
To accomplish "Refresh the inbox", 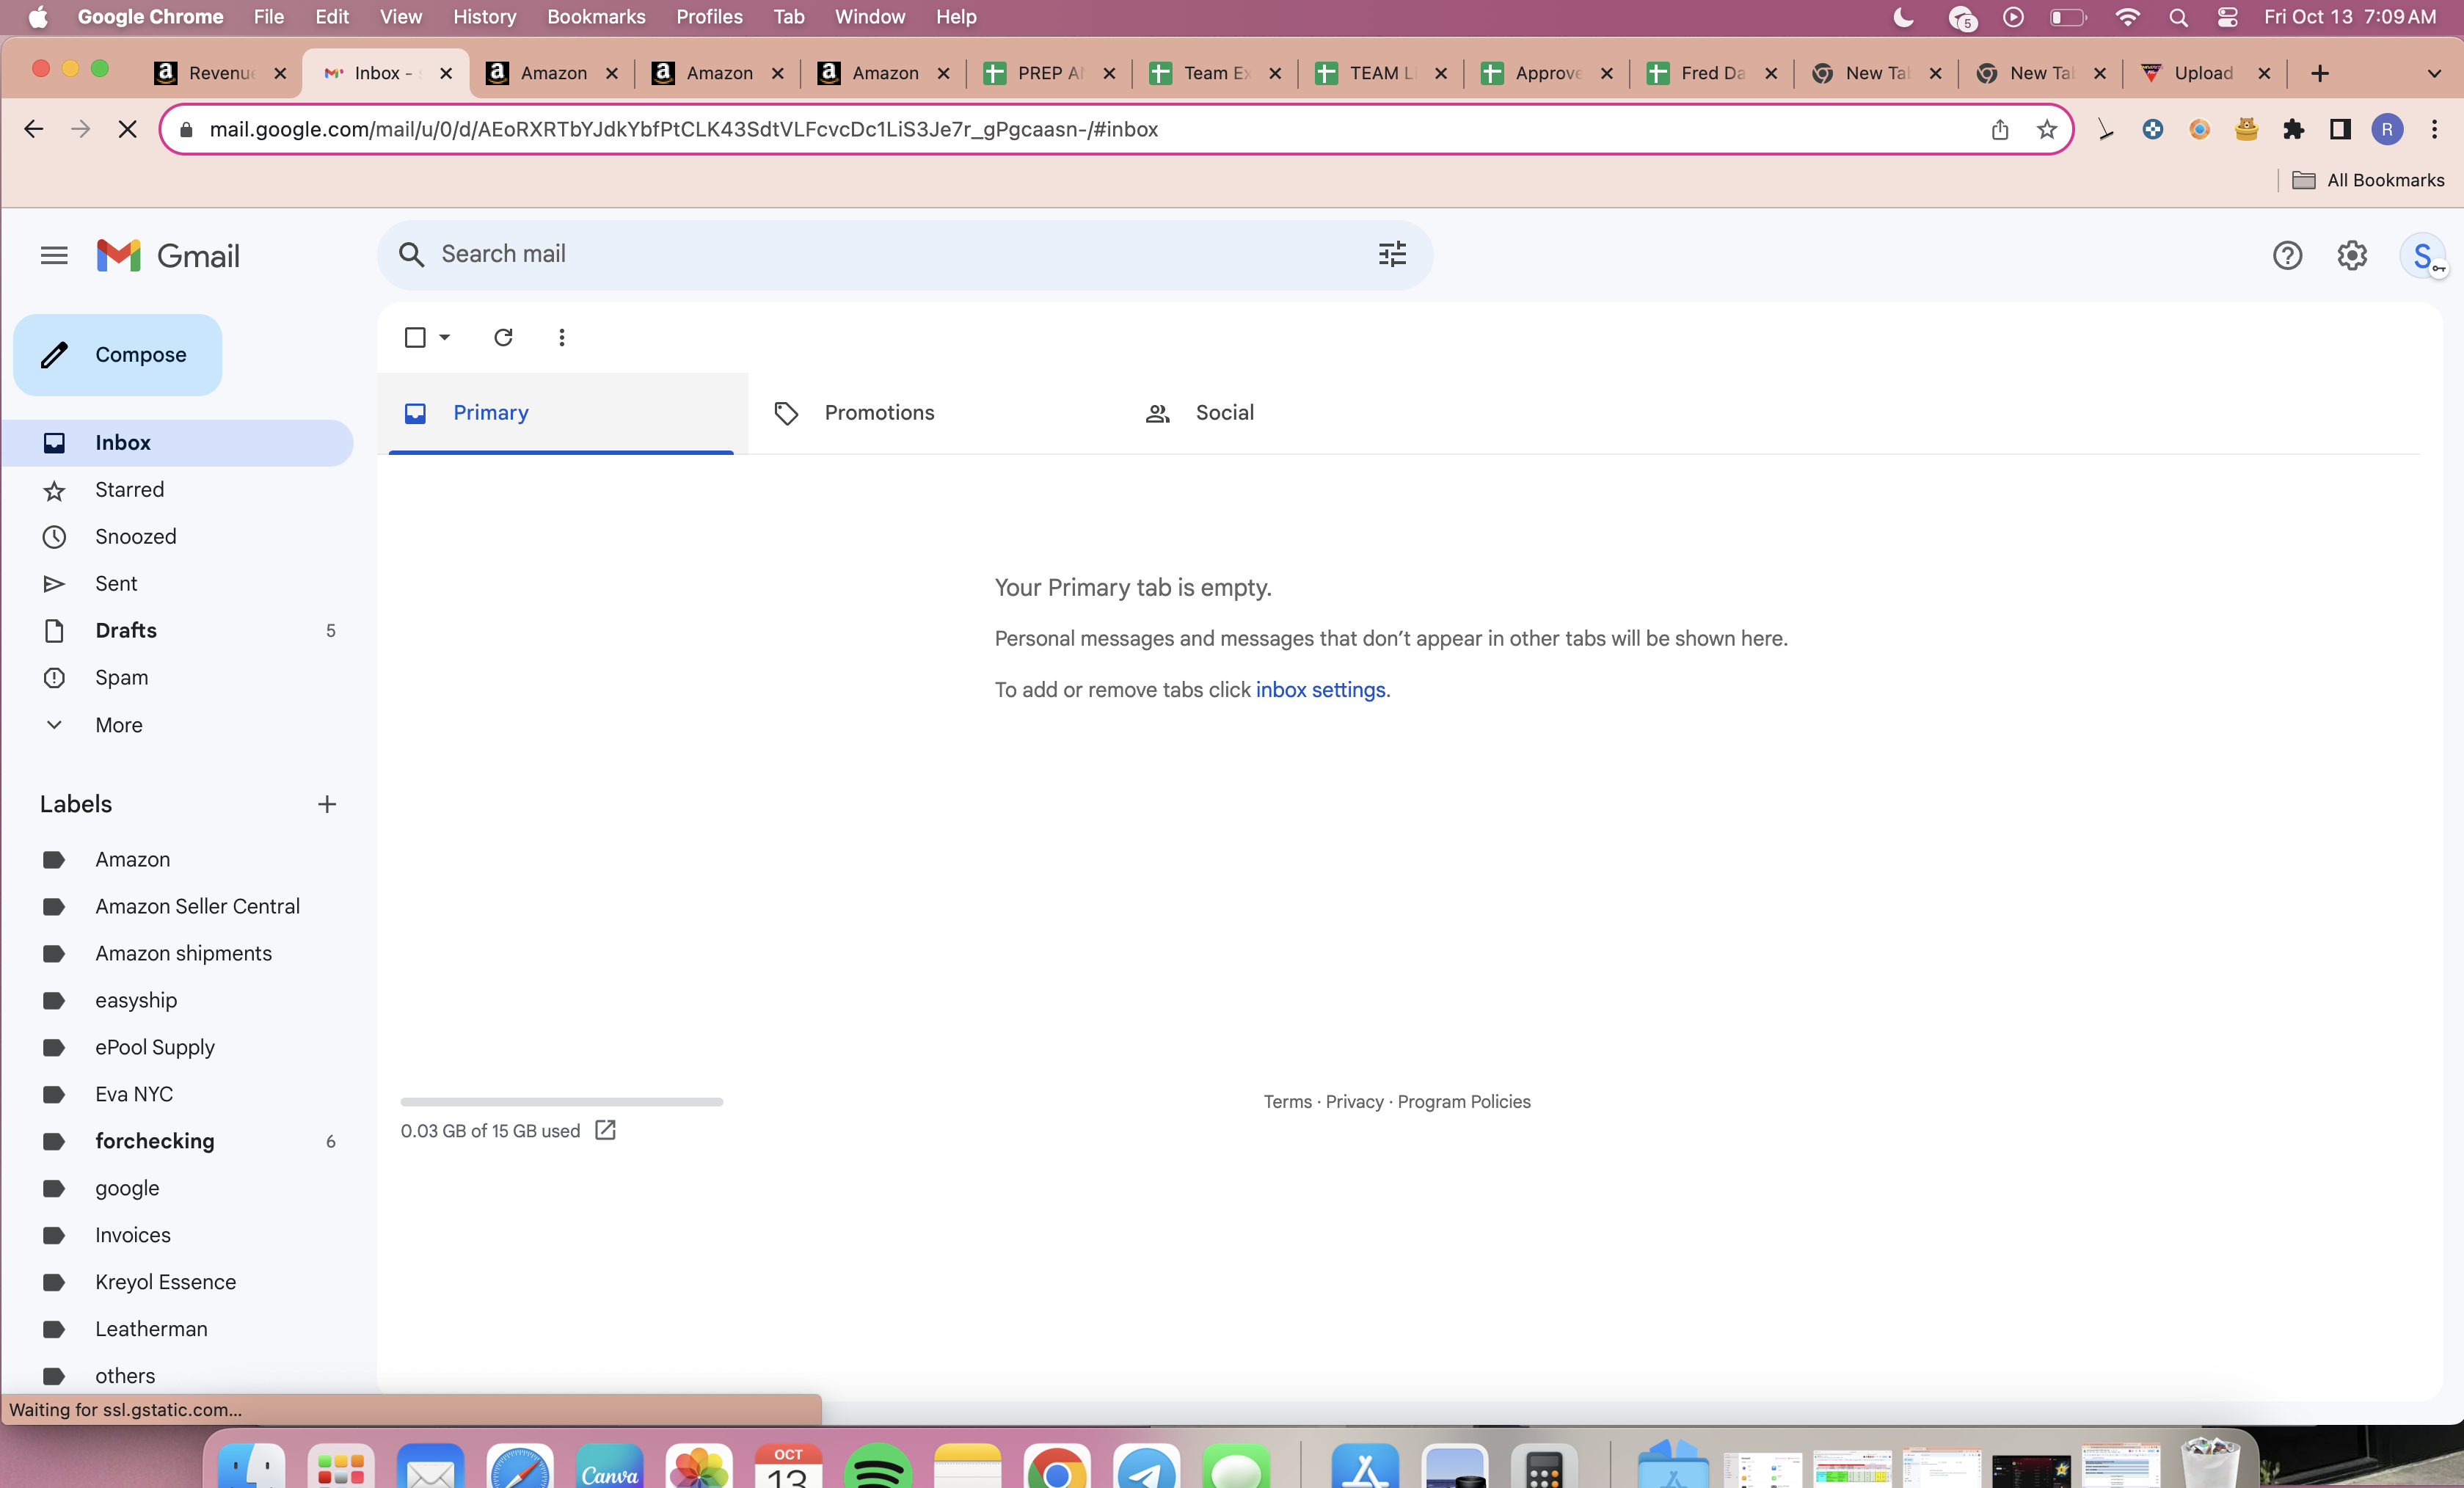I will pyautogui.click(x=503, y=337).
